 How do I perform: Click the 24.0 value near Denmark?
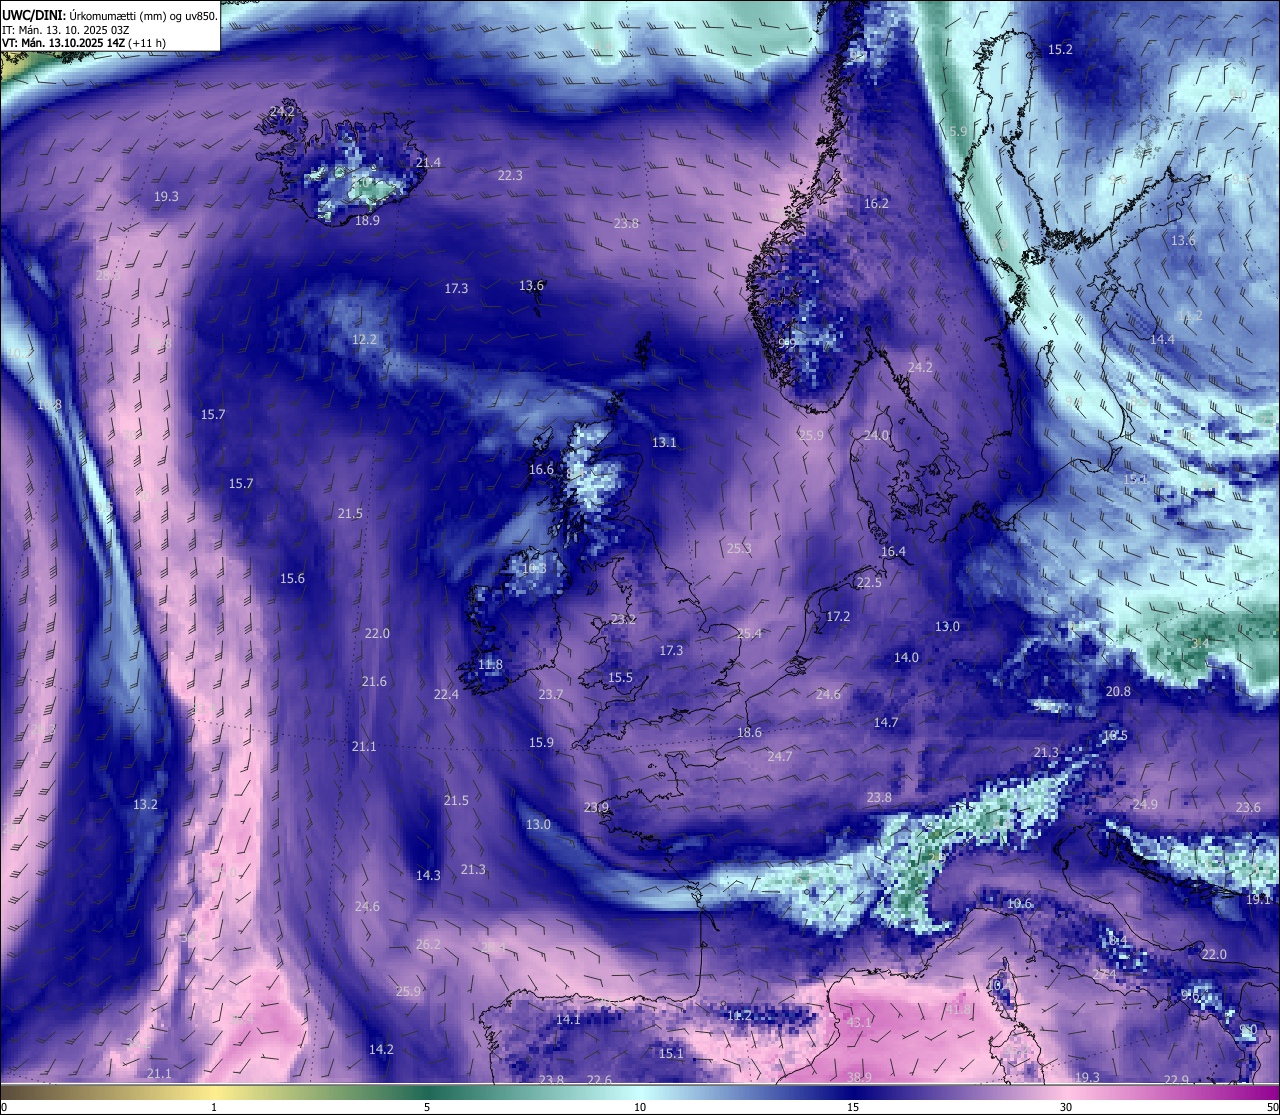tap(877, 436)
